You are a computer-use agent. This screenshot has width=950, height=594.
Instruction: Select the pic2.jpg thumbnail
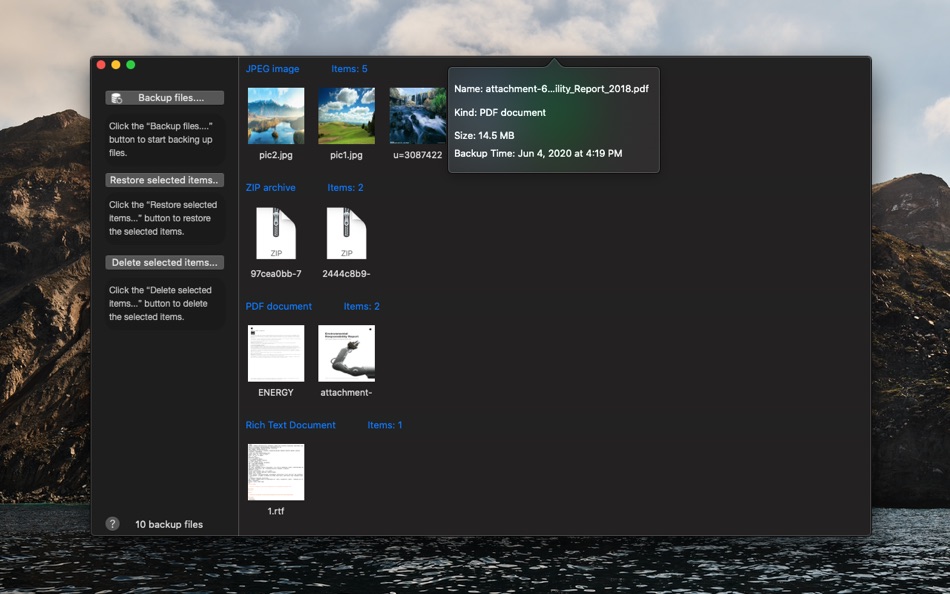[276, 116]
